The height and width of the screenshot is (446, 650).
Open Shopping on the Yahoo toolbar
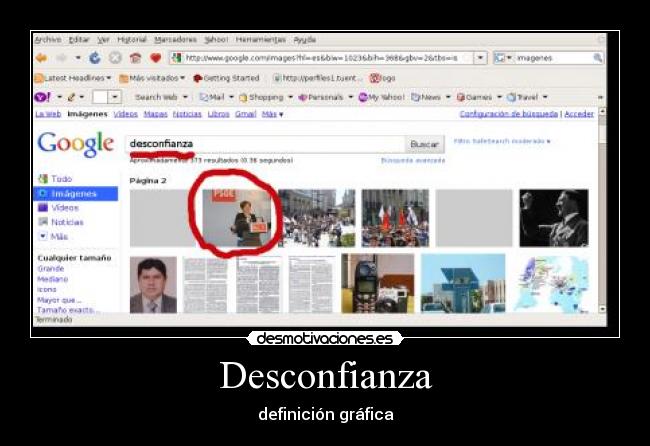pos(262,97)
